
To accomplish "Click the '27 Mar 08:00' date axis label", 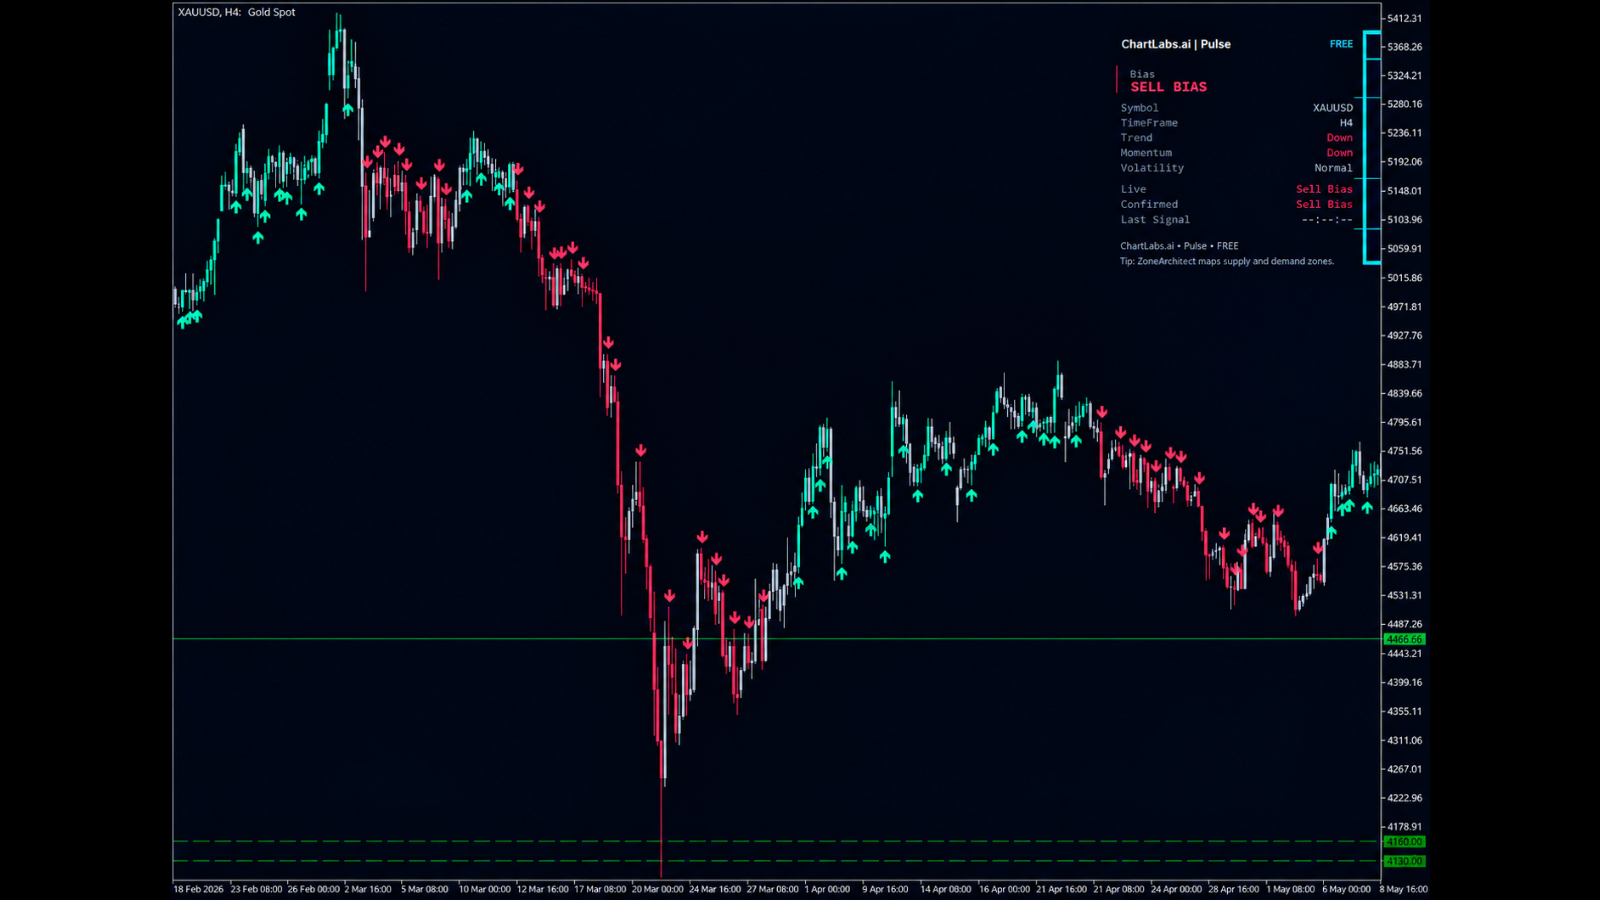I will (773, 889).
